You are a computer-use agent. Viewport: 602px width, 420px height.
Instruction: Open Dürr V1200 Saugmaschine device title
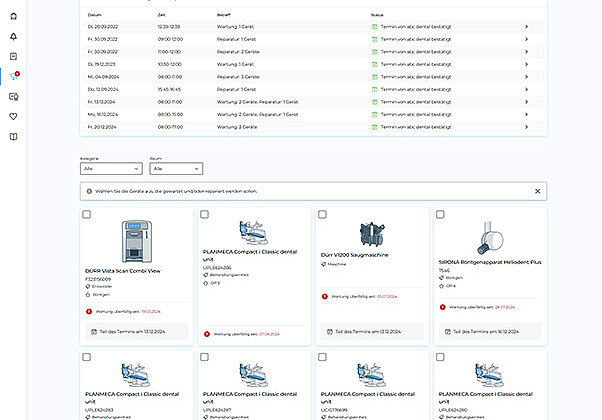(x=354, y=255)
